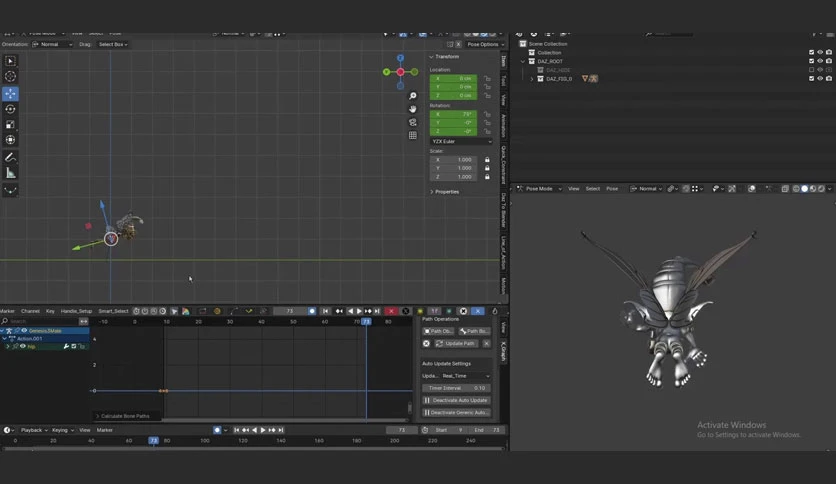Image resolution: width=836 pixels, height=484 pixels.
Task: Toggle the camera view icon
Action: tap(413, 122)
